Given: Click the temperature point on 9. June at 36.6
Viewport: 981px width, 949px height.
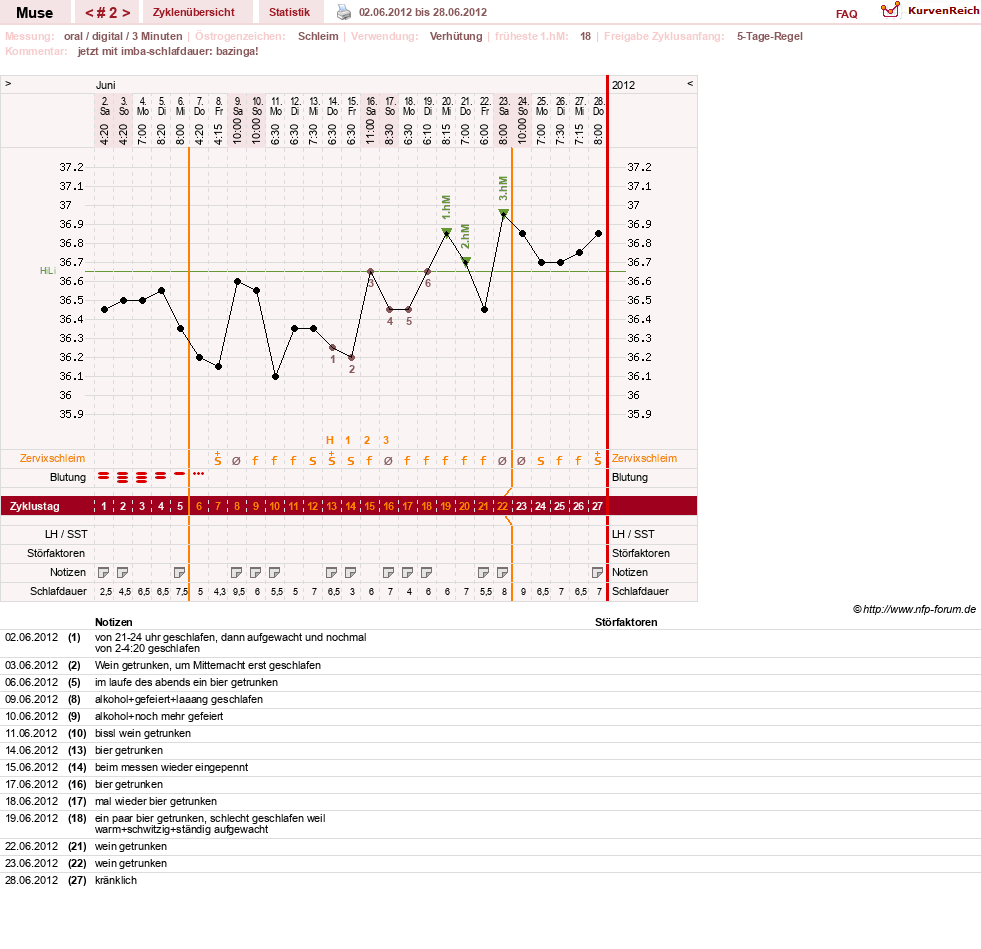Looking at the screenshot, I should [x=237, y=282].
